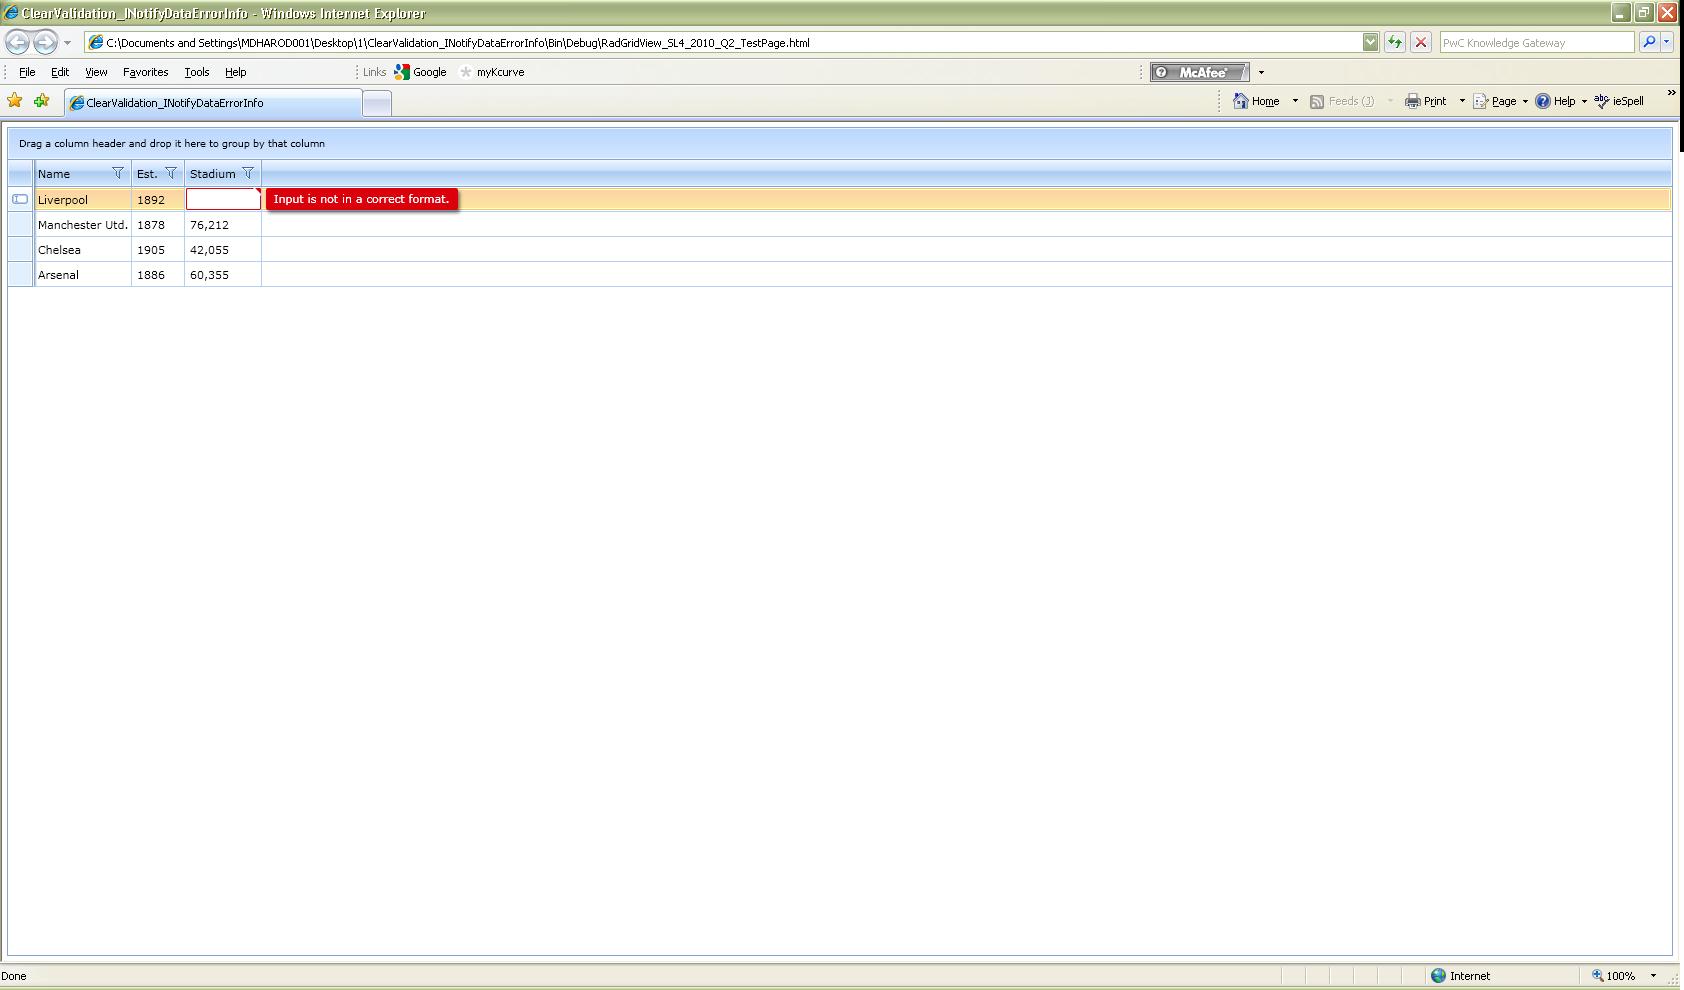Select the Chelsea name cell
This screenshot has height=990, width=1684.
[x=83, y=250]
